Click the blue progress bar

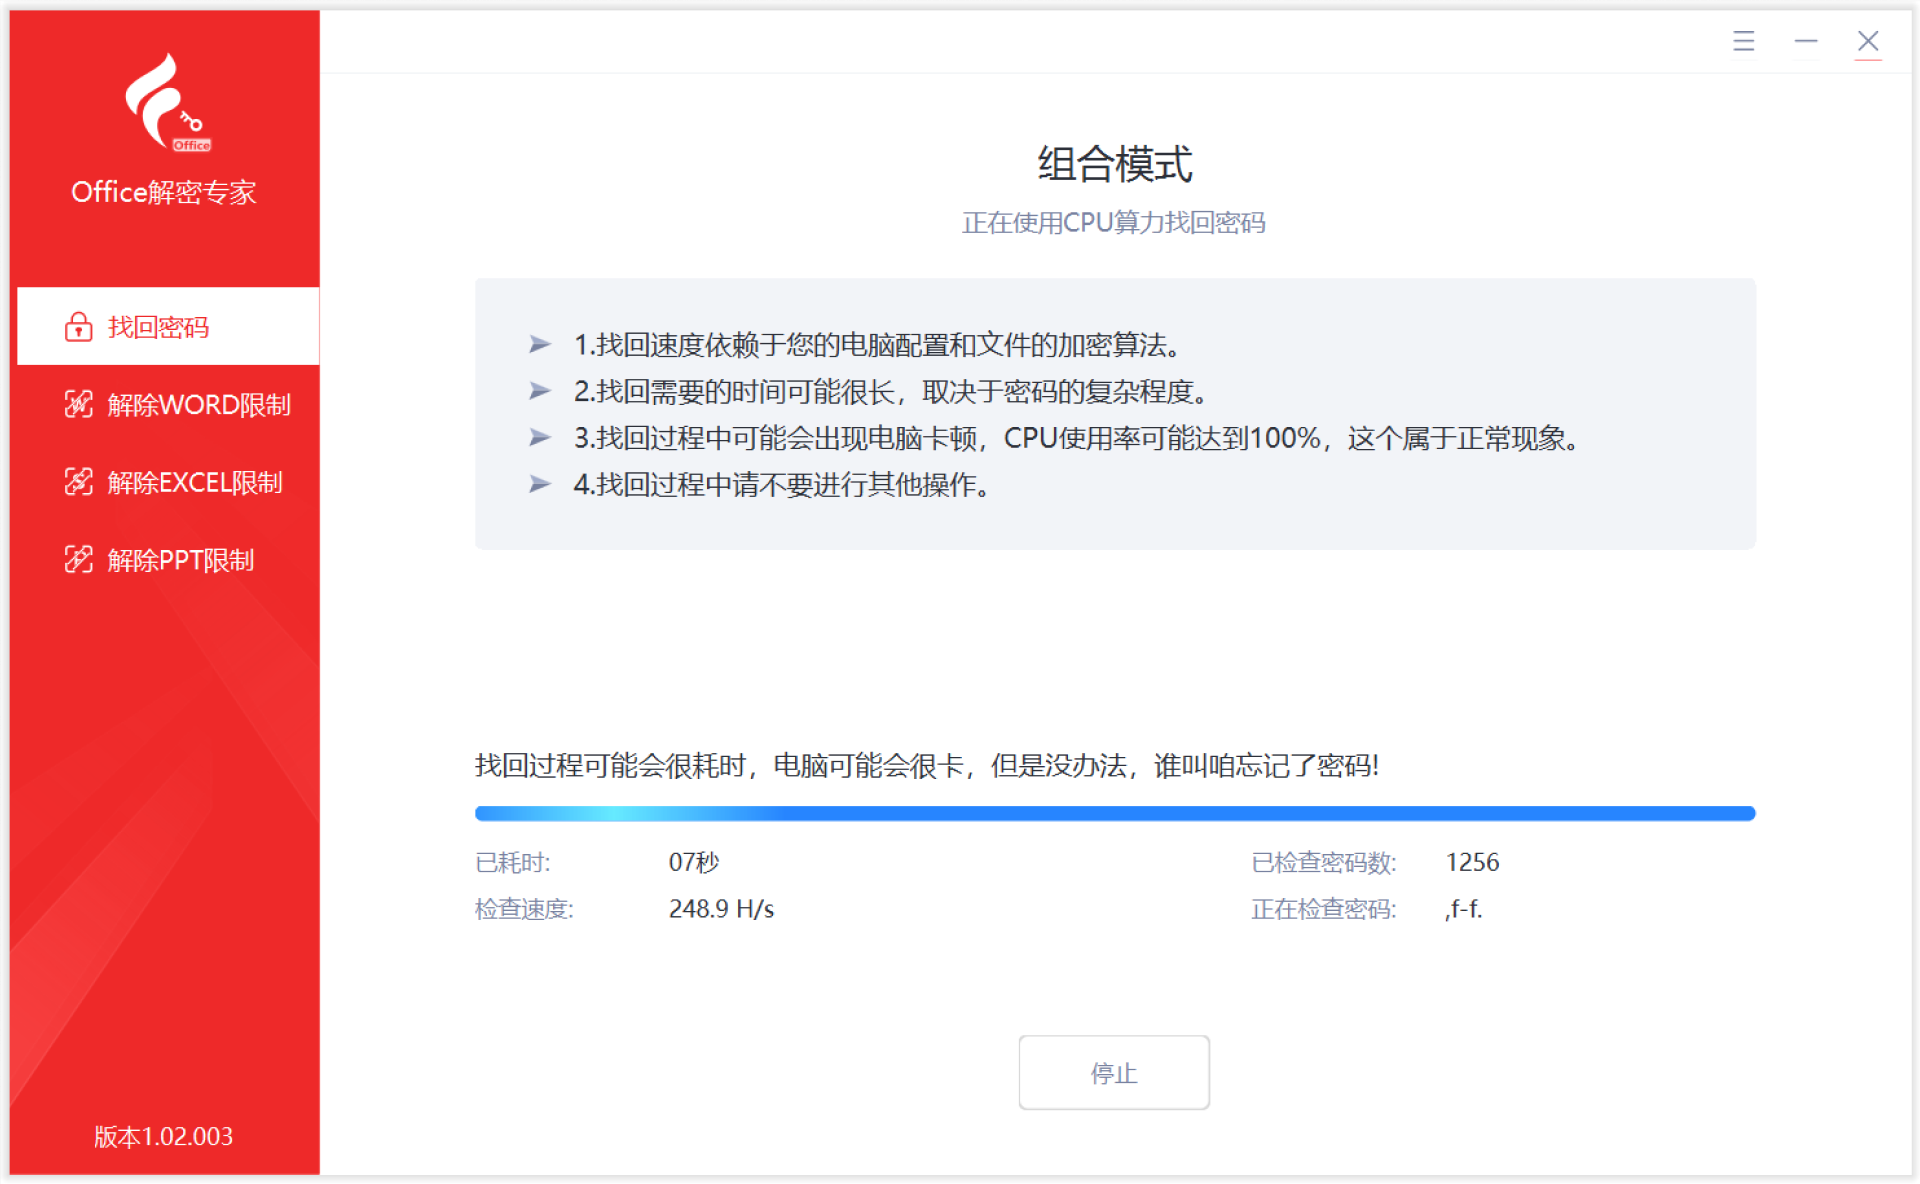1114,813
